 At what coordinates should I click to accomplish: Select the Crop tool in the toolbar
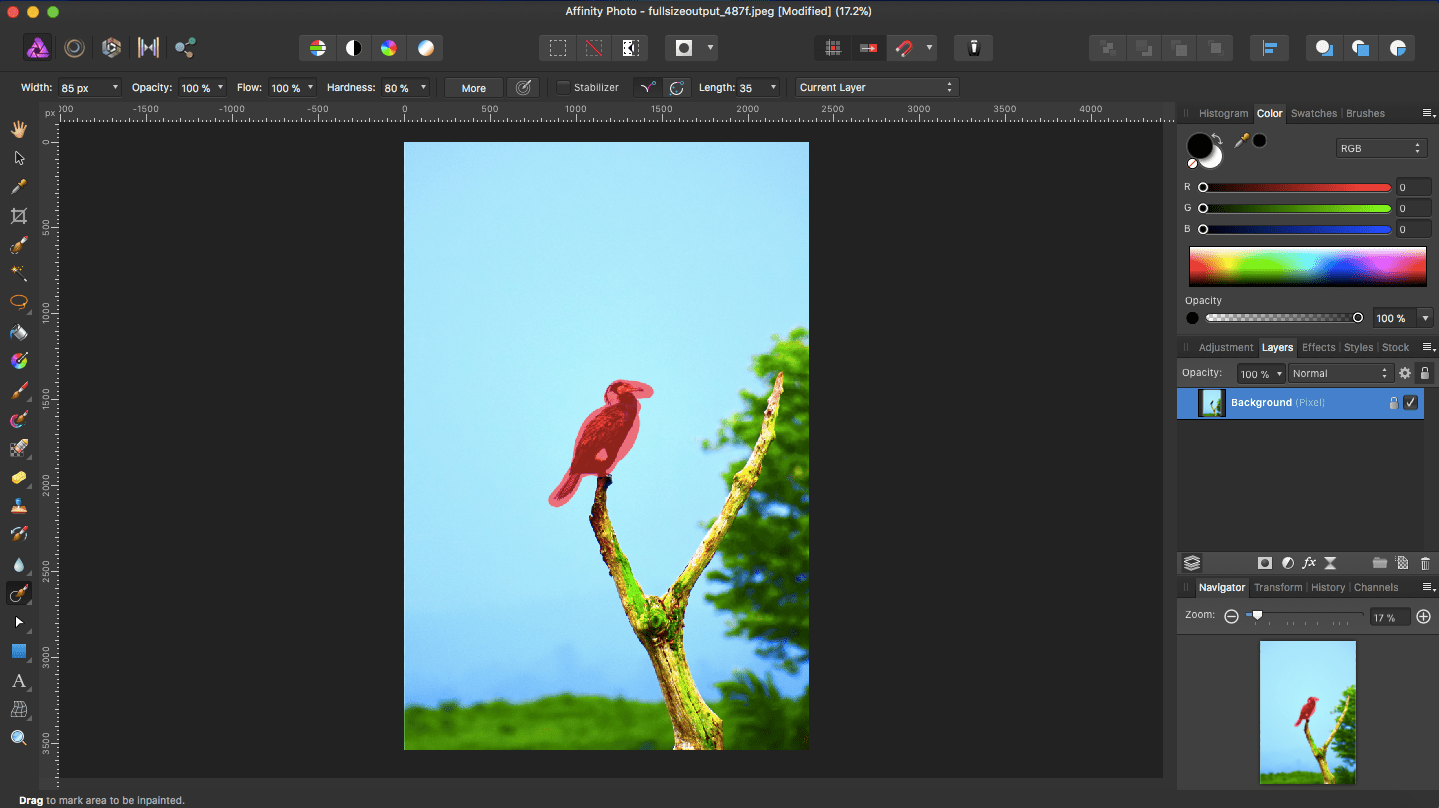[x=18, y=216]
